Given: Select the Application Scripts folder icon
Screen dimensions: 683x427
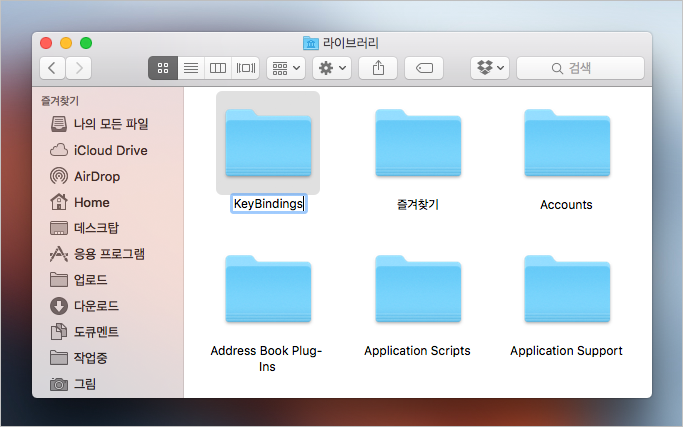Looking at the screenshot, I should tap(418, 289).
